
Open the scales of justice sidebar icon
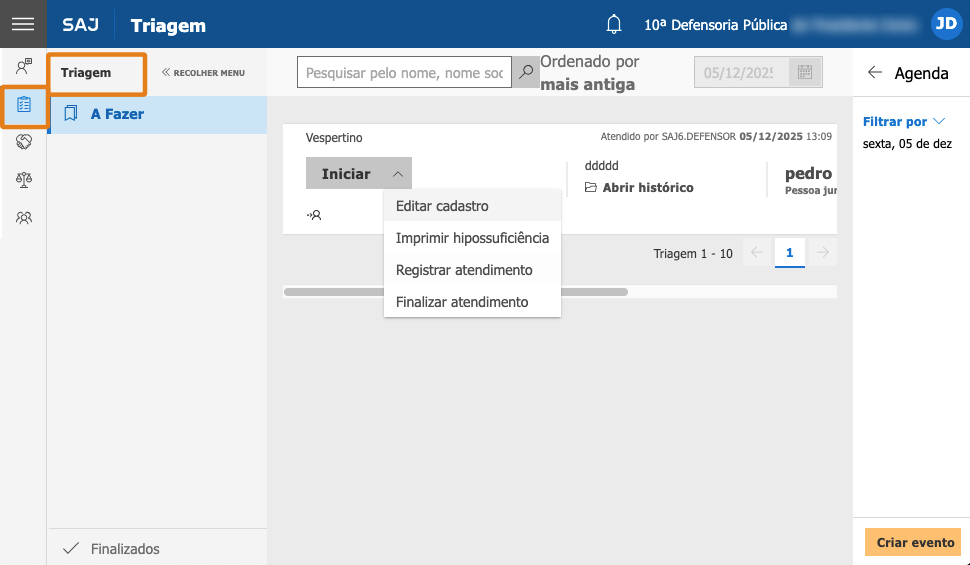click(24, 180)
